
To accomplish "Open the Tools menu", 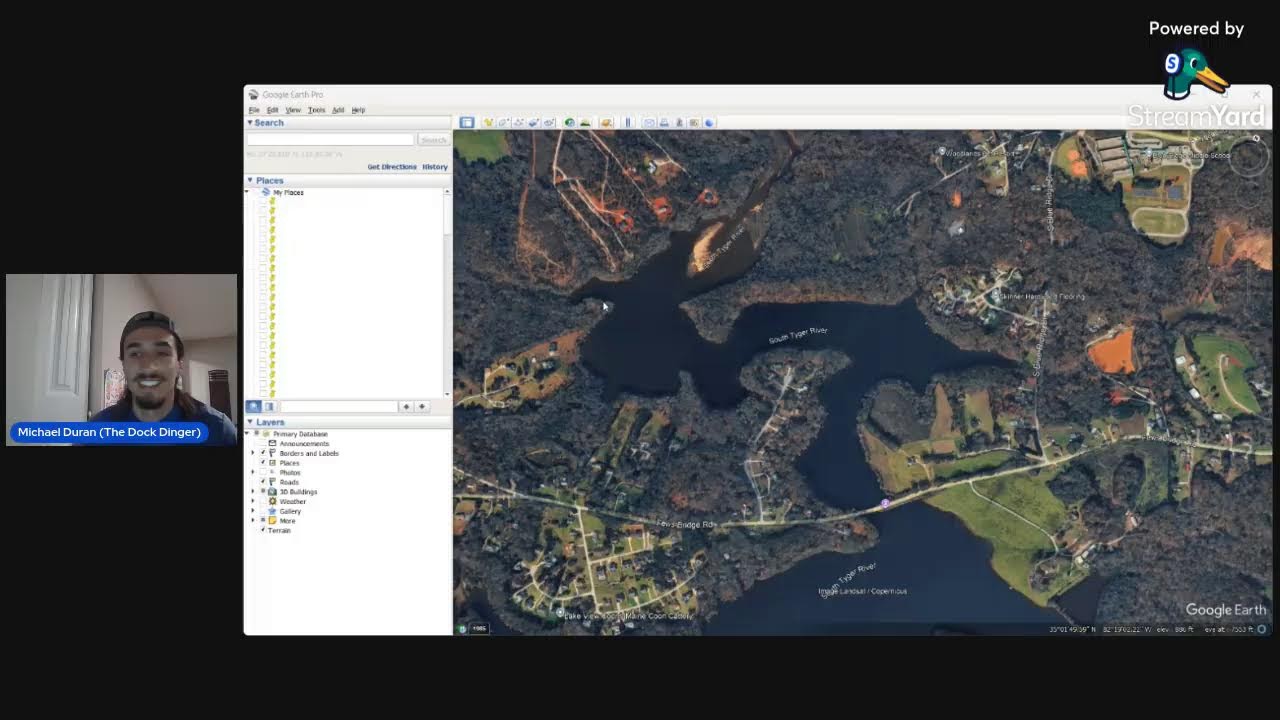I will point(316,110).
